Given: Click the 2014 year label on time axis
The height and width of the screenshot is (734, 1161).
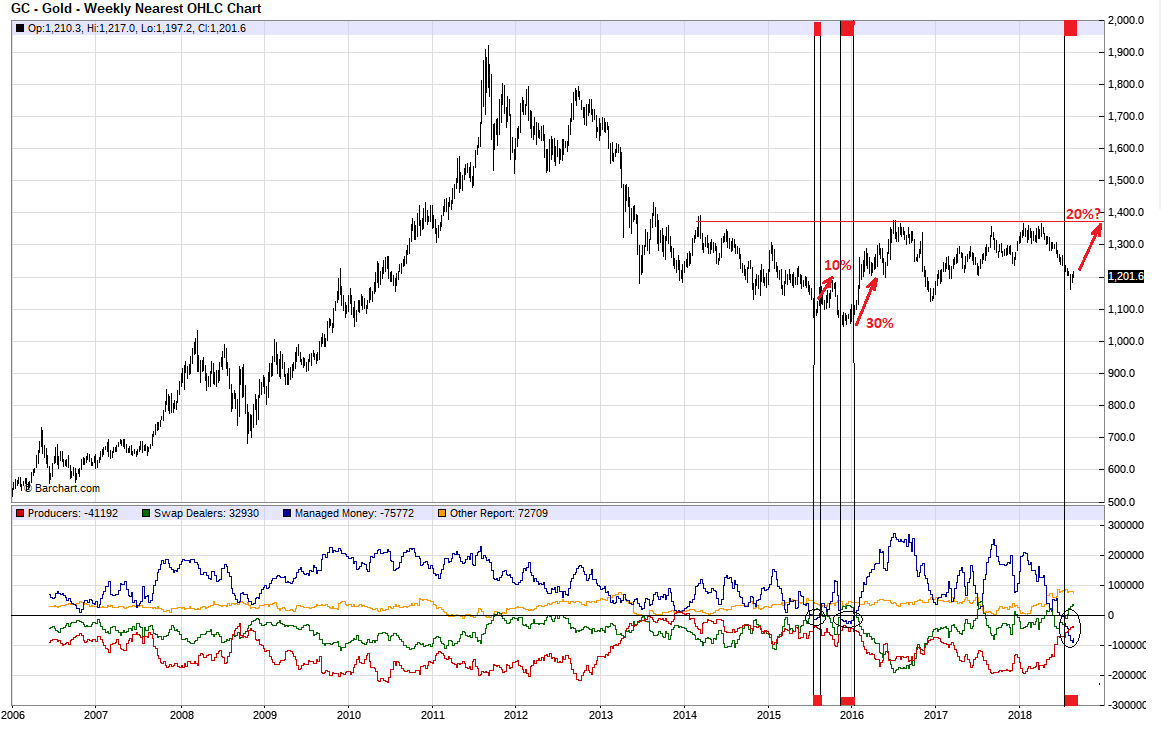Looking at the screenshot, I should click(685, 715).
